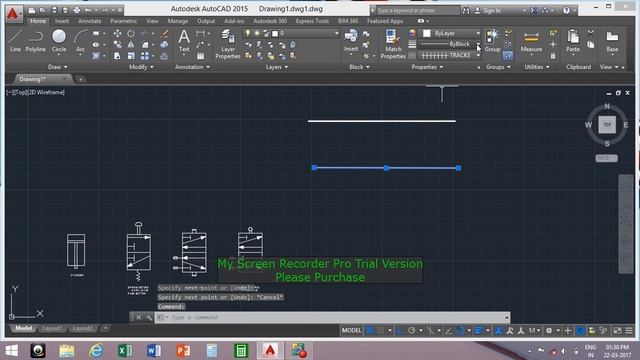Select the Polyline tool
Image resolution: width=640 pixels, height=360 pixels.
[x=36, y=40]
